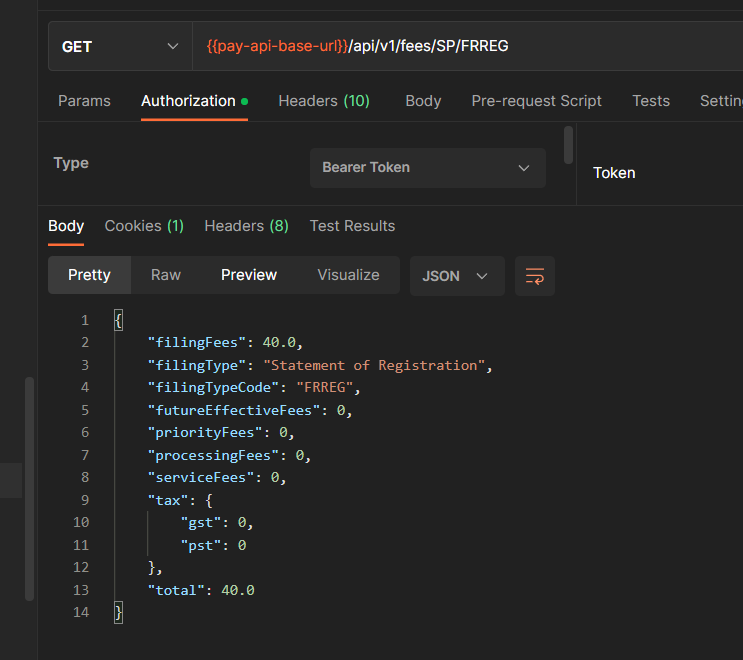The height and width of the screenshot is (660, 743).
Task: Switch to Preview response view
Action: pos(249,275)
